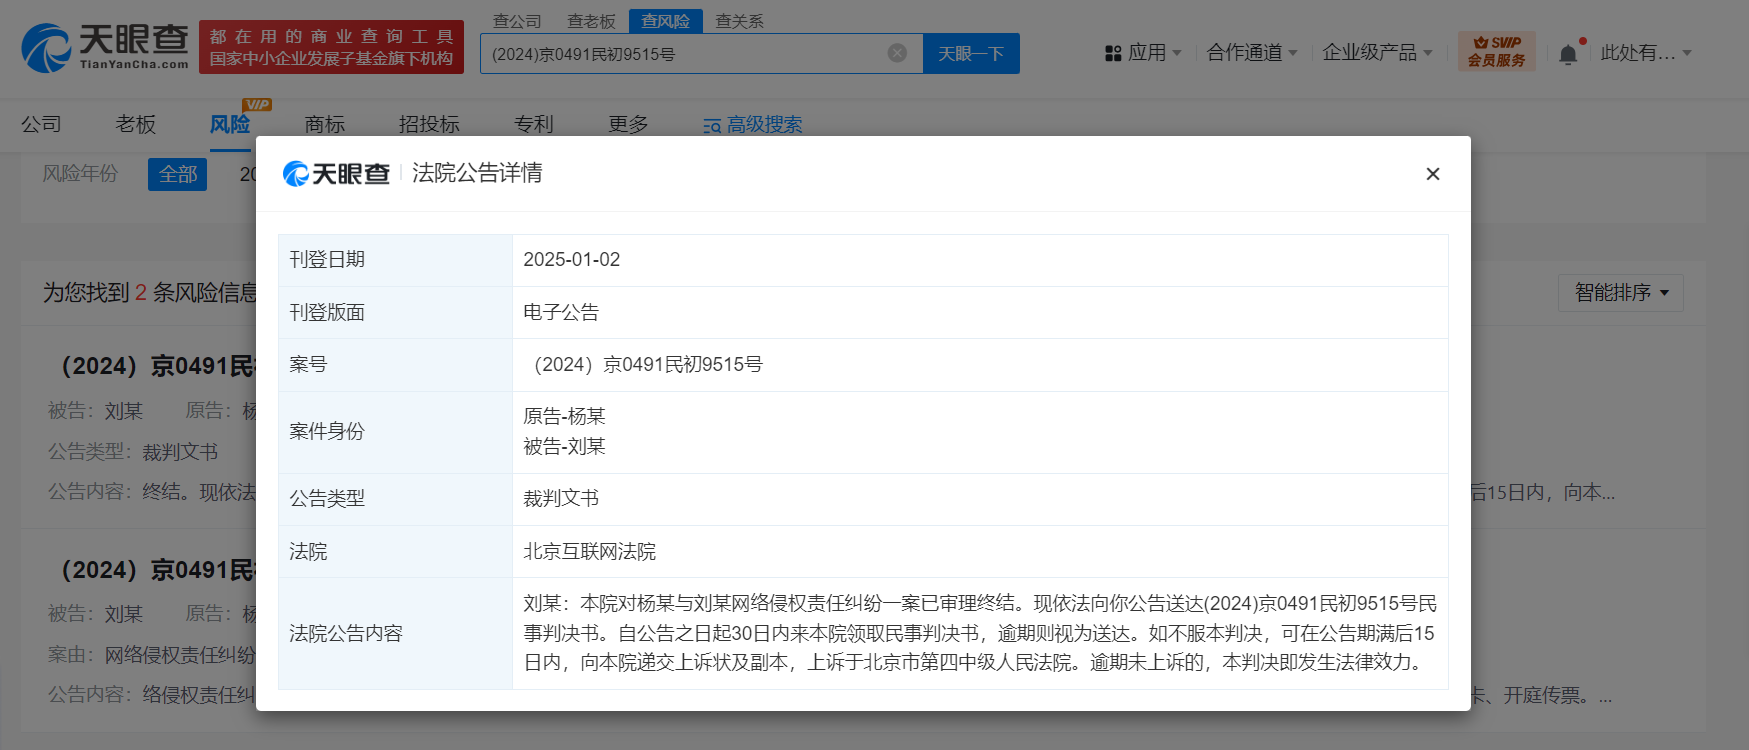The image size is (1749, 750).
Task: Open the notification bell
Action: click(1568, 54)
